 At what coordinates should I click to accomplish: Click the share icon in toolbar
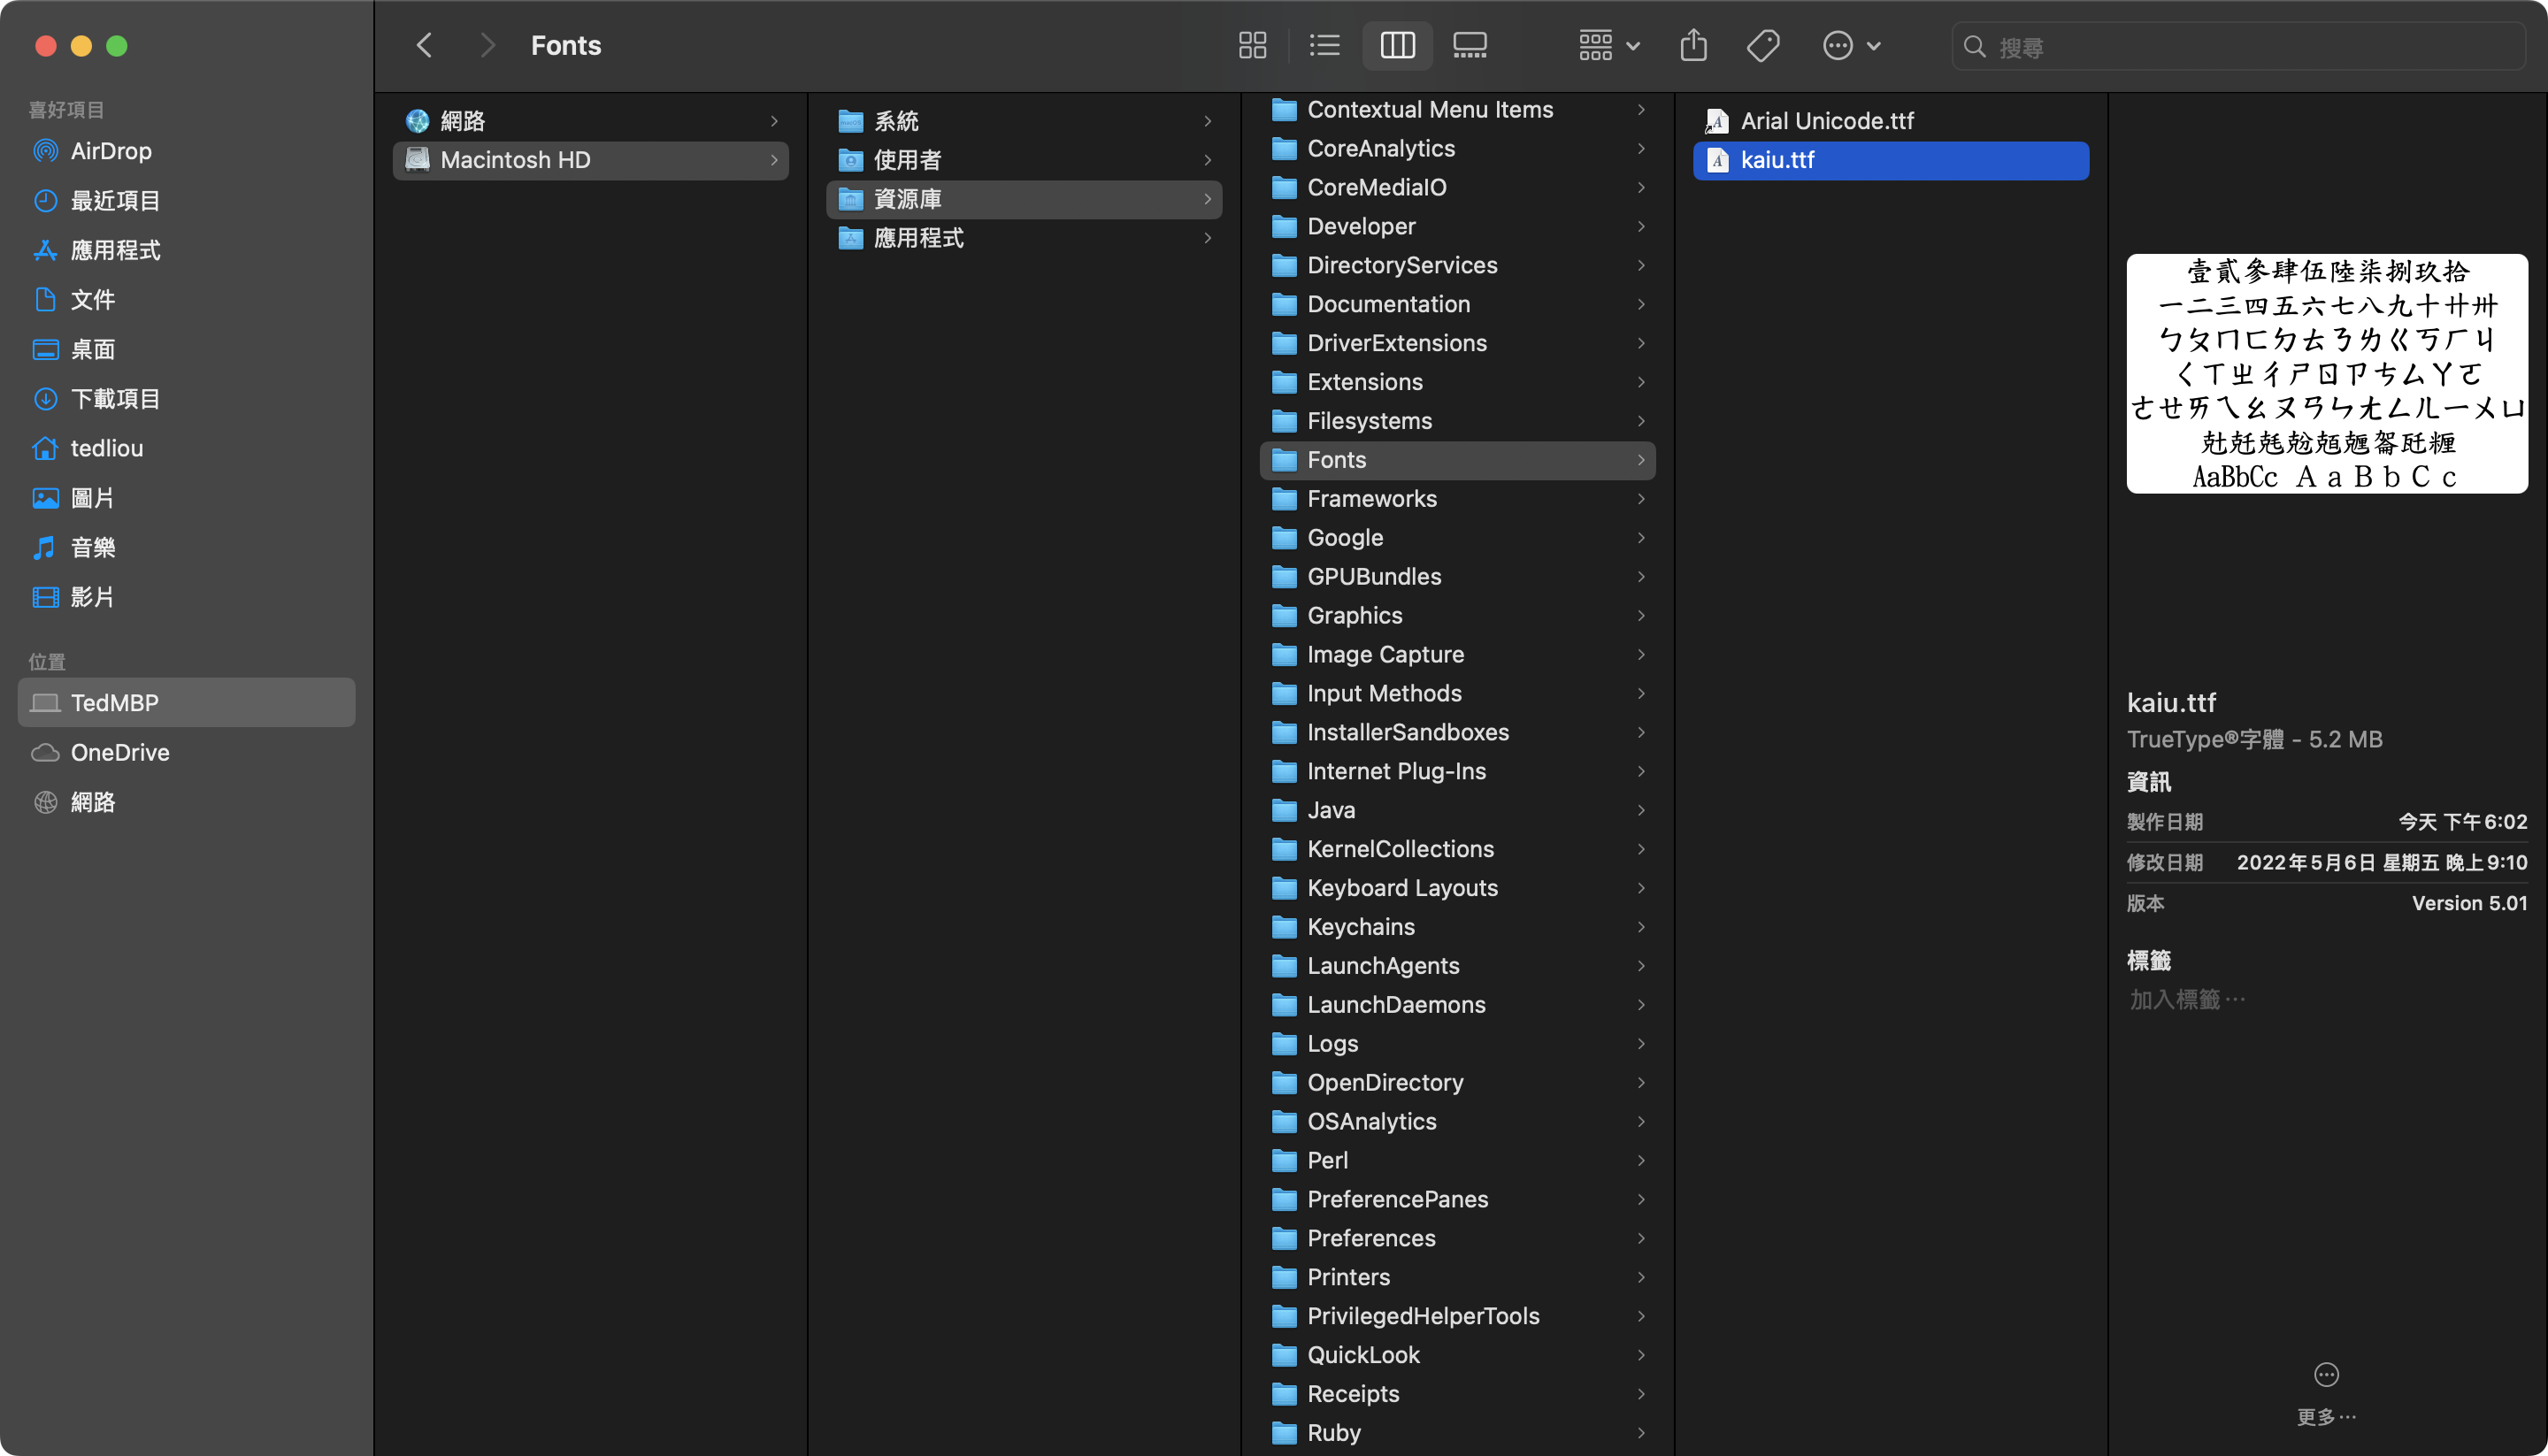tap(1692, 45)
